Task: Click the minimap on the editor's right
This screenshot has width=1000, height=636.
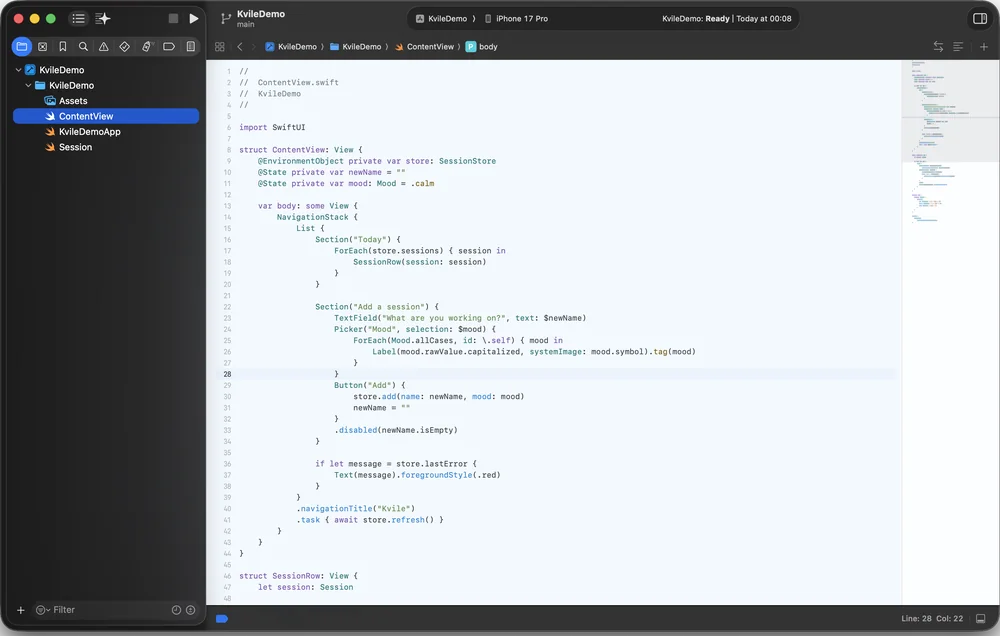Action: [950, 332]
